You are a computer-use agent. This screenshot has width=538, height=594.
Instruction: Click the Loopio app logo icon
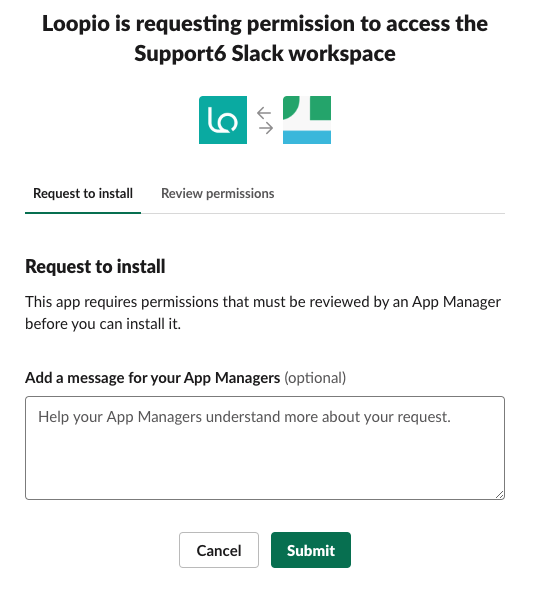[223, 120]
